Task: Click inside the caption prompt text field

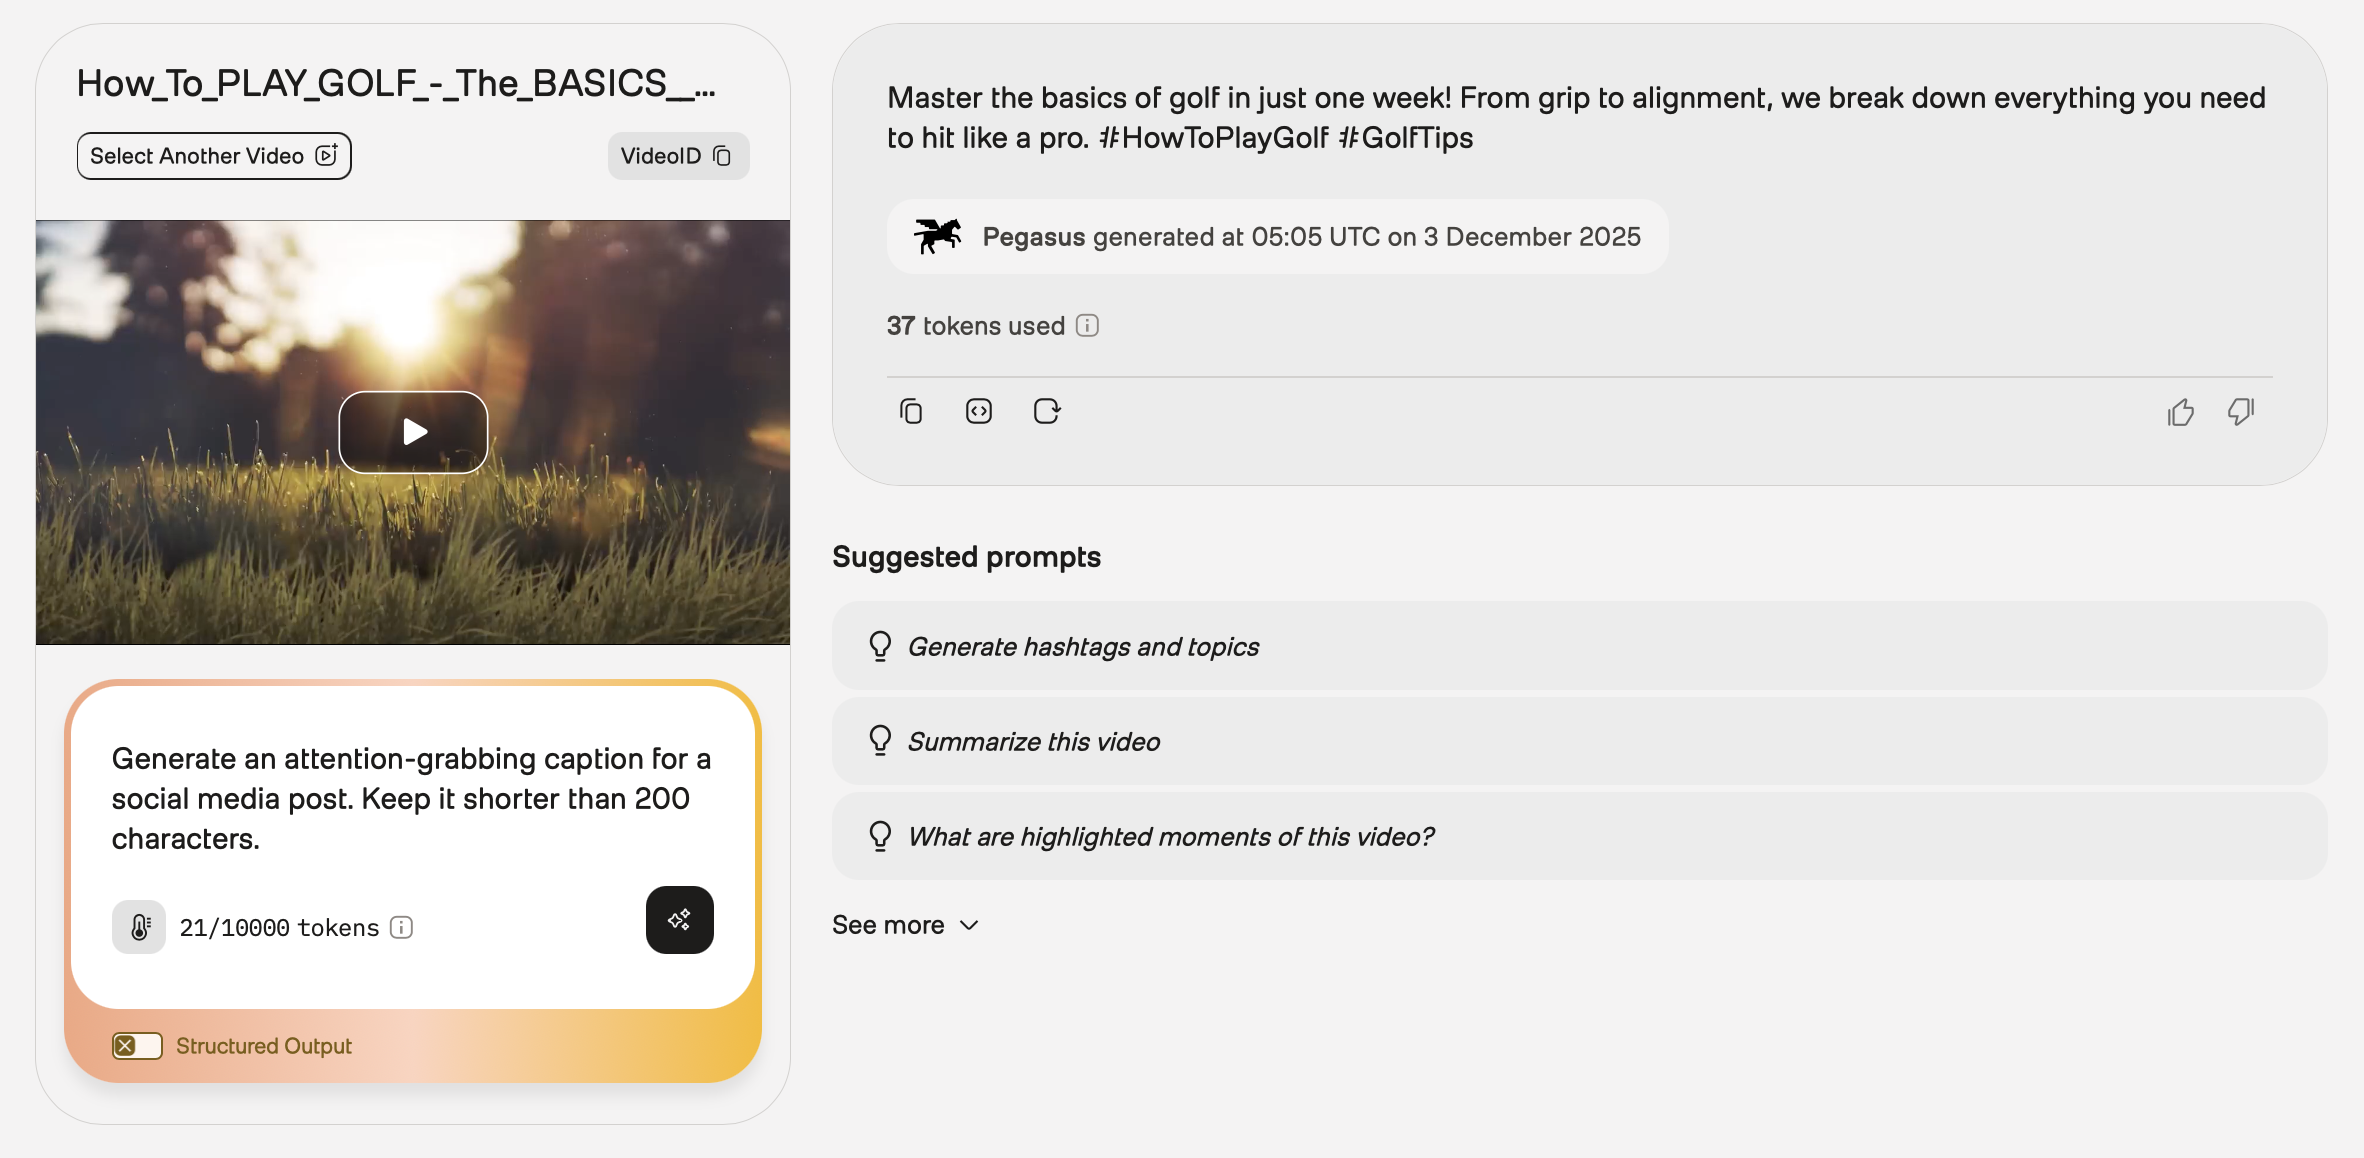Action: point(412,798)
